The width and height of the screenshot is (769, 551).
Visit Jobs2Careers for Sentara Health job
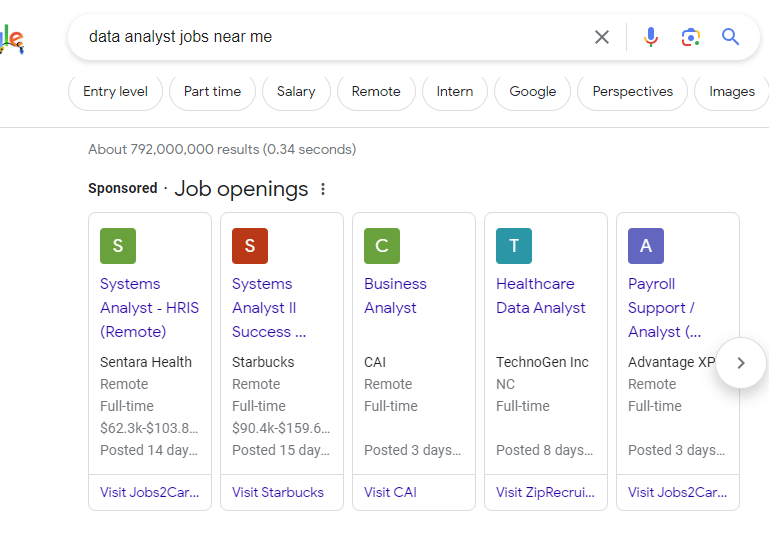click(x=150, y=492)
